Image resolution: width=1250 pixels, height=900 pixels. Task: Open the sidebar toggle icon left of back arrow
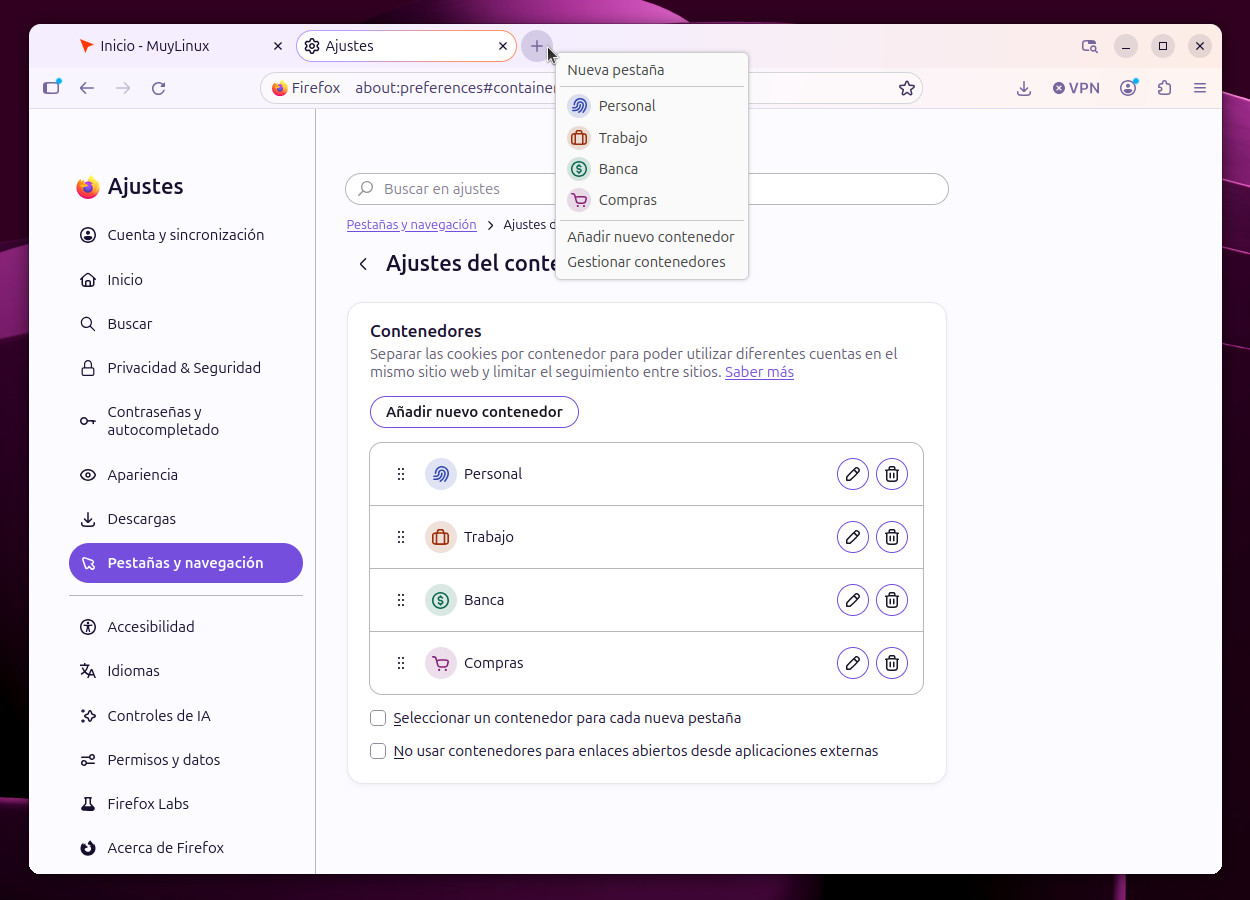coord(52,88)
